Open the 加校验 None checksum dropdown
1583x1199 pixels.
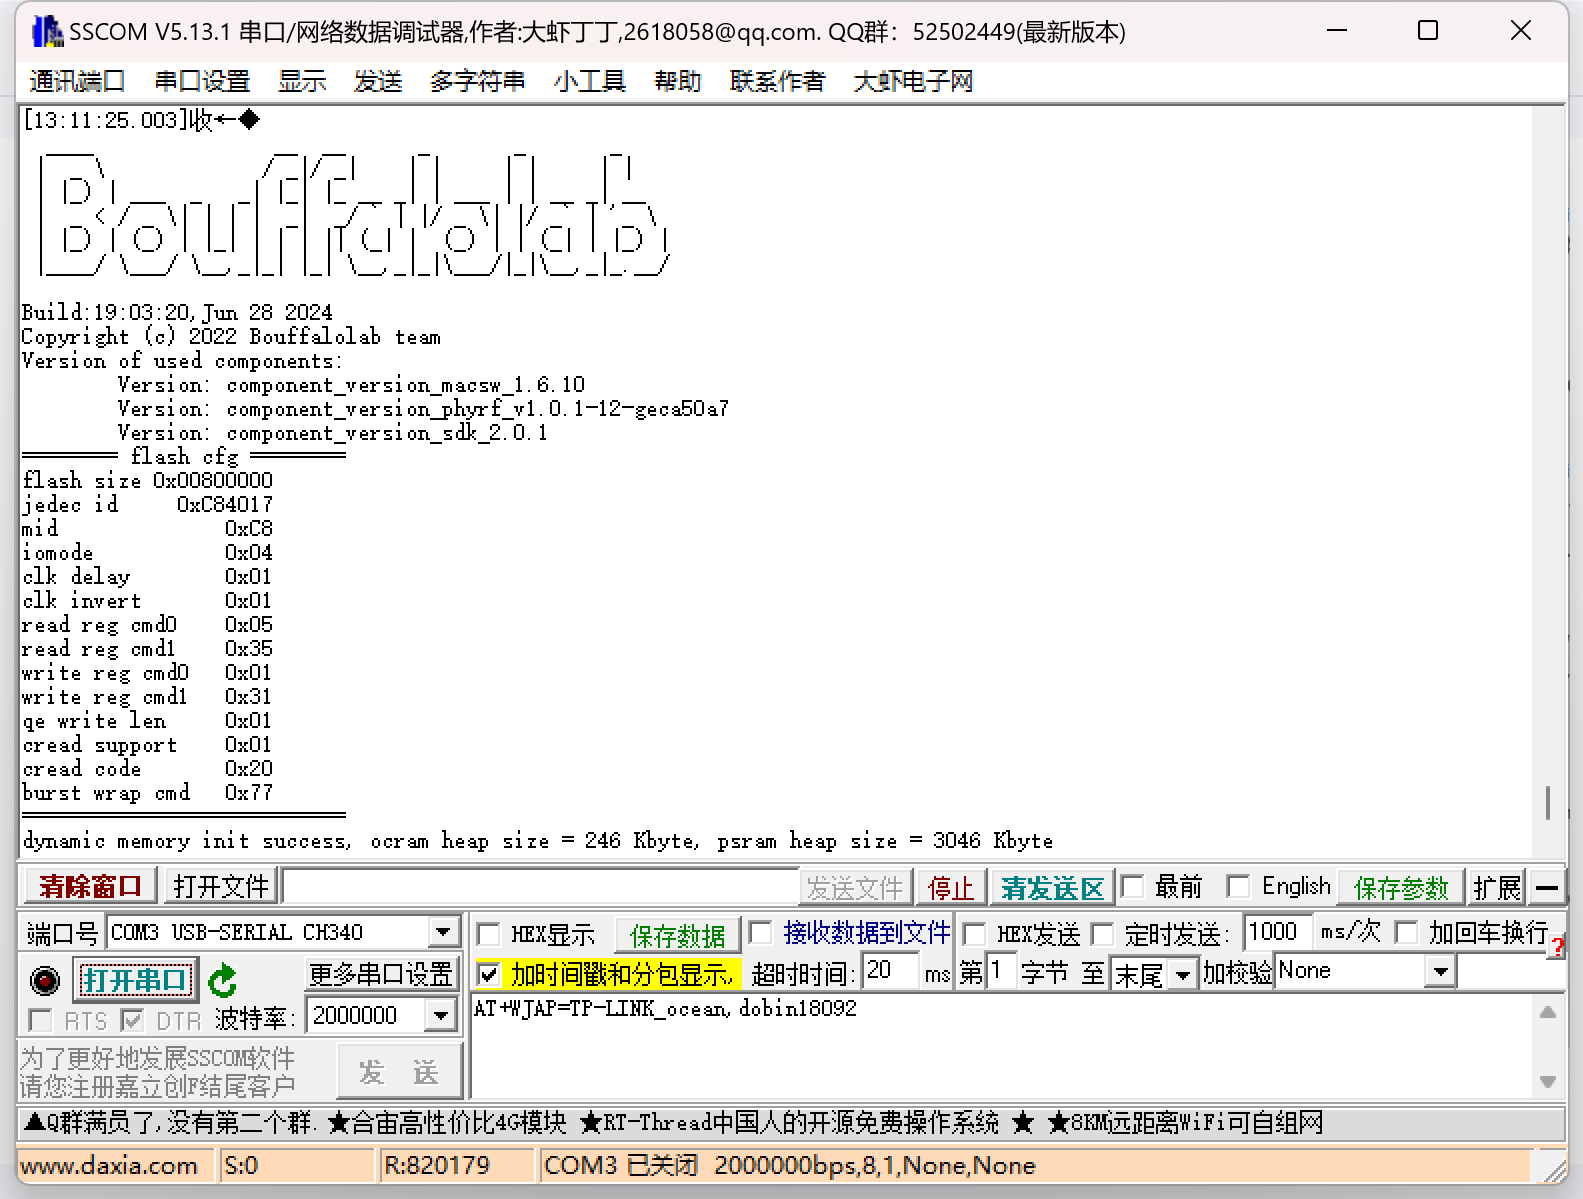(1440, 971)
